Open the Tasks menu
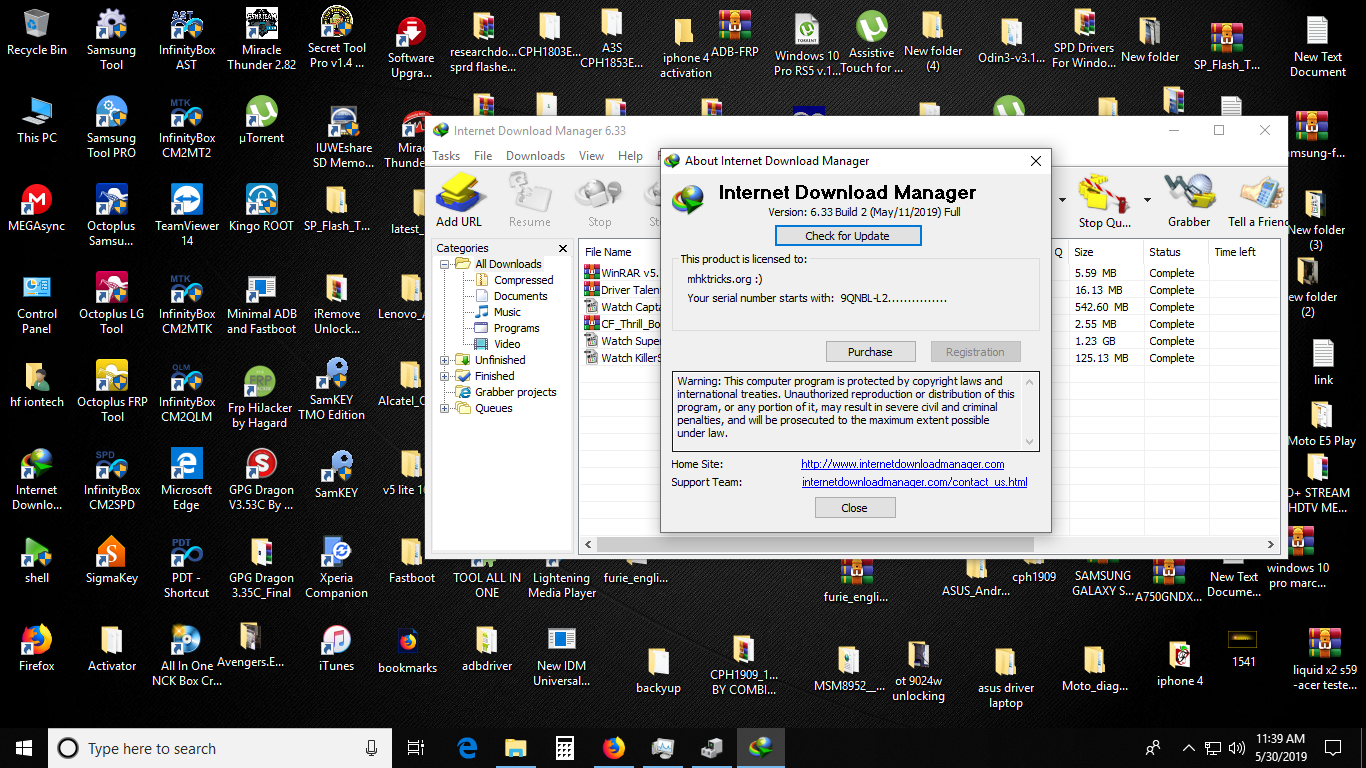The image size is (1366, 768). (x=446, y=156)
